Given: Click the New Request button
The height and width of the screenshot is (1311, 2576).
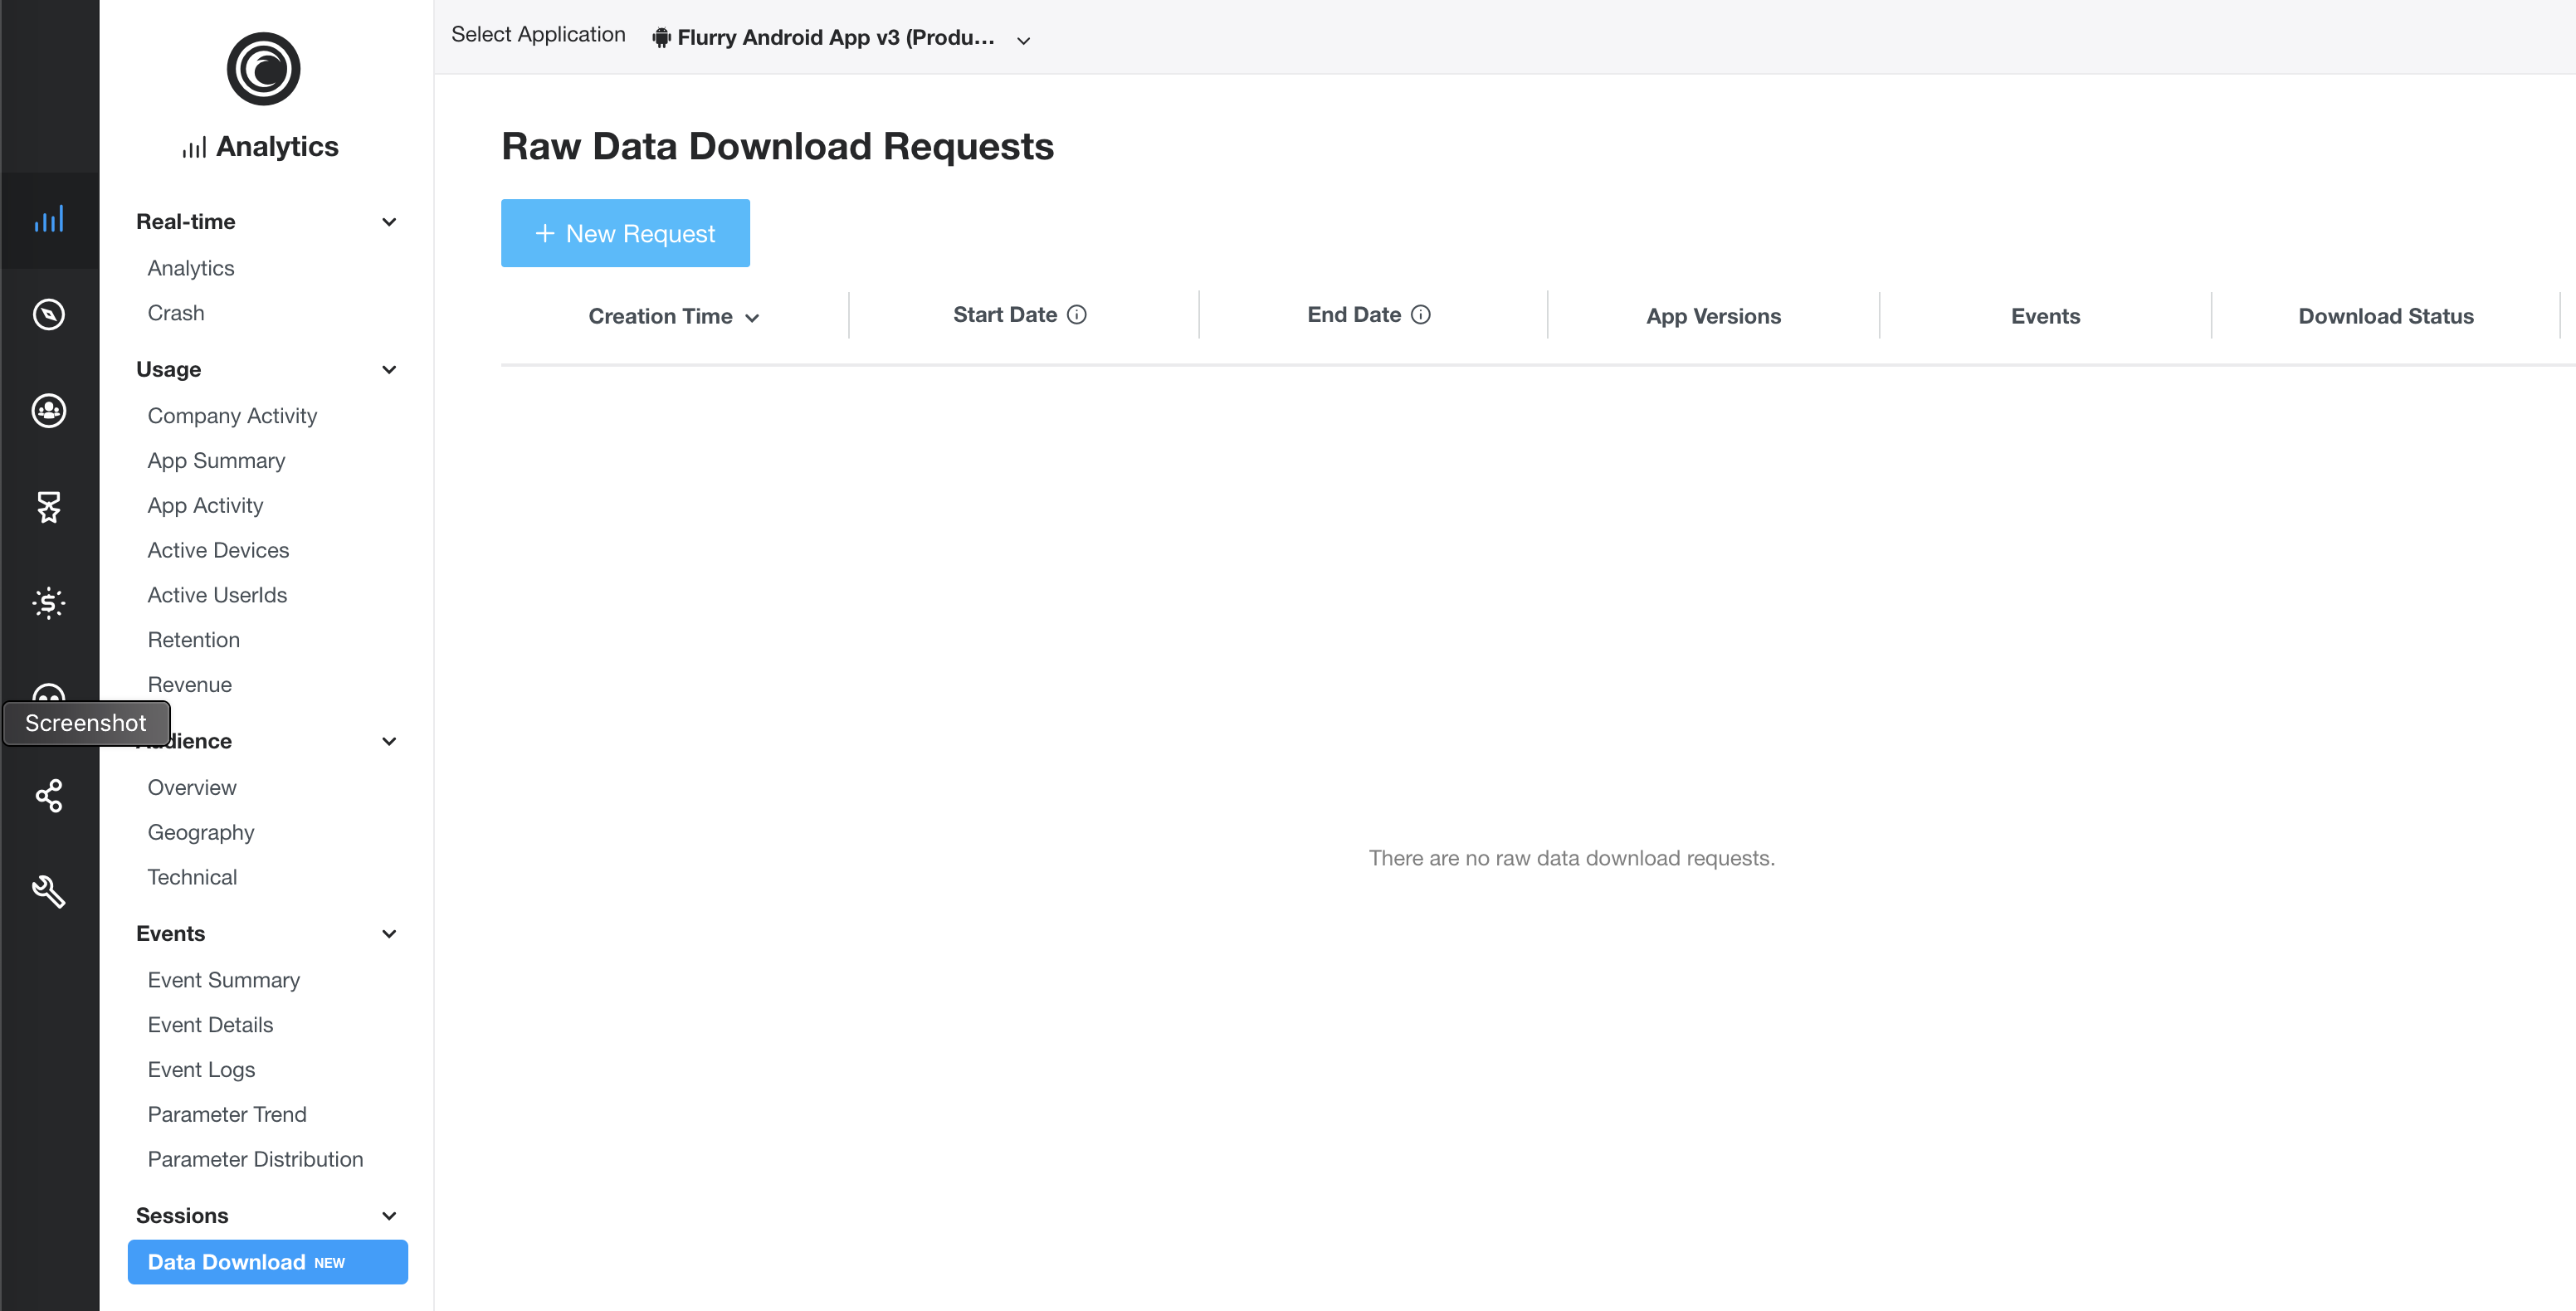Looking at the screenshot, I should [x=625, y=232].
